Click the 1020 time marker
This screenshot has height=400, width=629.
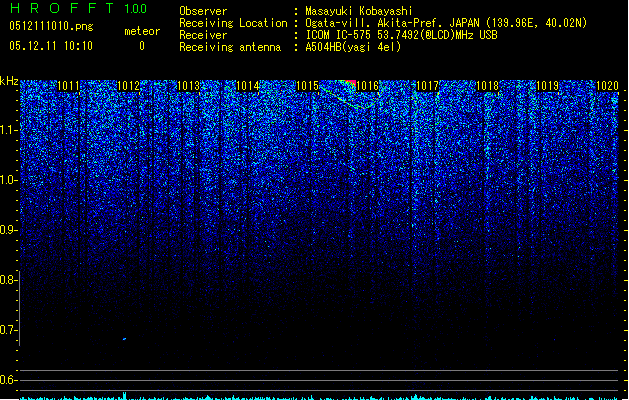(x=607, y=86)
